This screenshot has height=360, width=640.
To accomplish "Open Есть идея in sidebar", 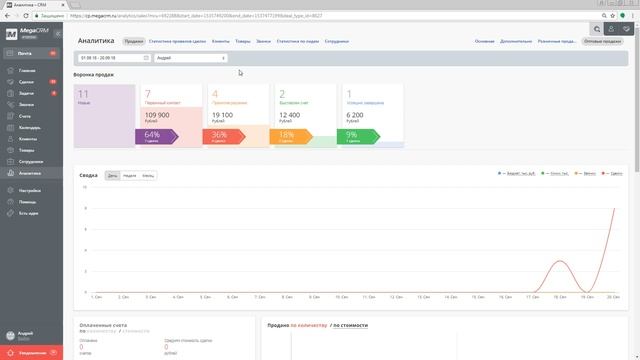I will tap(28, 213).
